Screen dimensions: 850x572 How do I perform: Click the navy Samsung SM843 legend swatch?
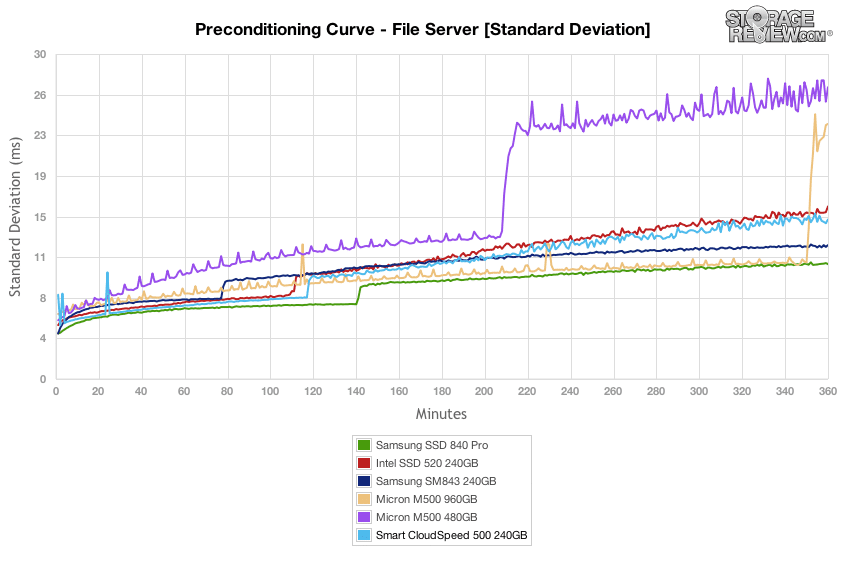pyautogui.click(x=364, y=481)
